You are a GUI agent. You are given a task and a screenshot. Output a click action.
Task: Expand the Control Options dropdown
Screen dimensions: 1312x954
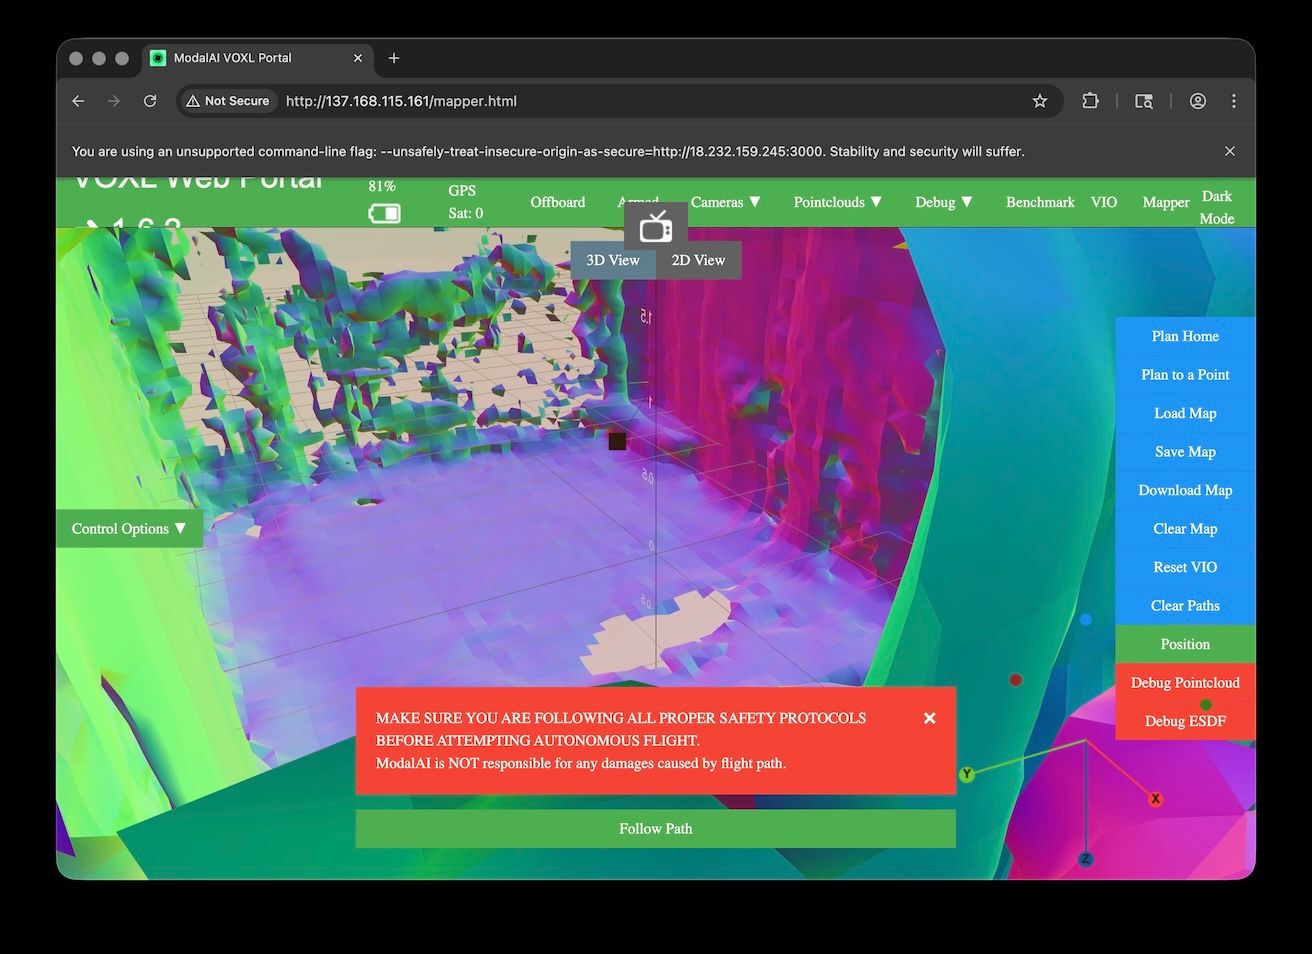[129, 529]
